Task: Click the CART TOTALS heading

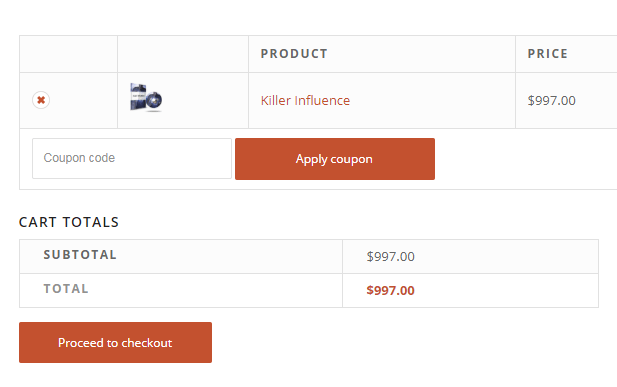Action: click(x=69, y=222)
